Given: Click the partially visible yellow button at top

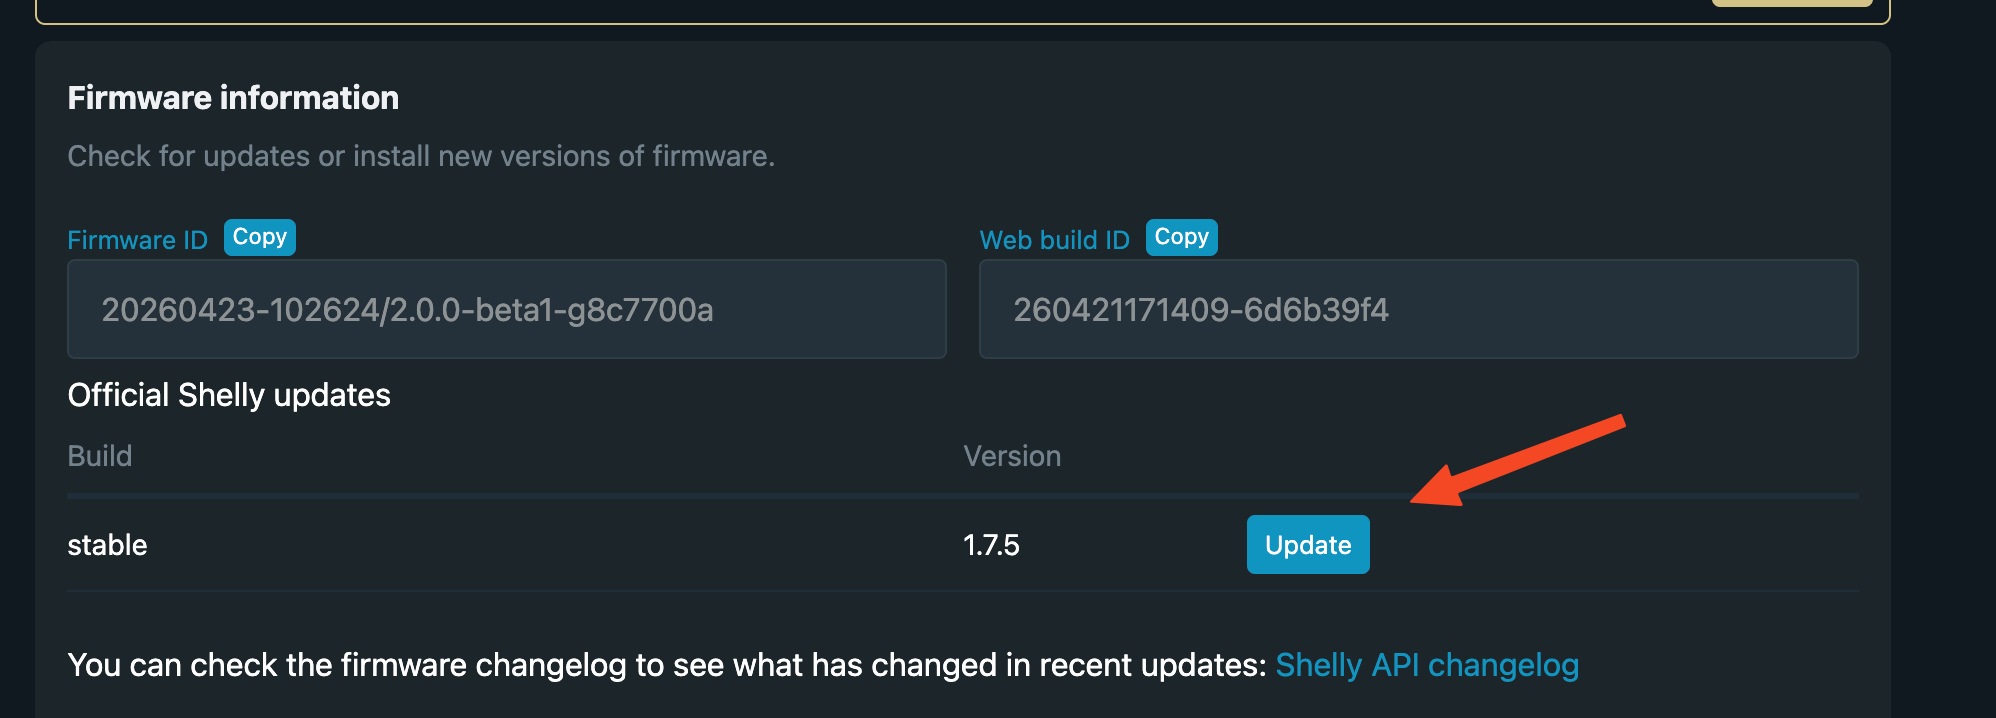Looking at the screenshot, I should (x=1792, y=3).
